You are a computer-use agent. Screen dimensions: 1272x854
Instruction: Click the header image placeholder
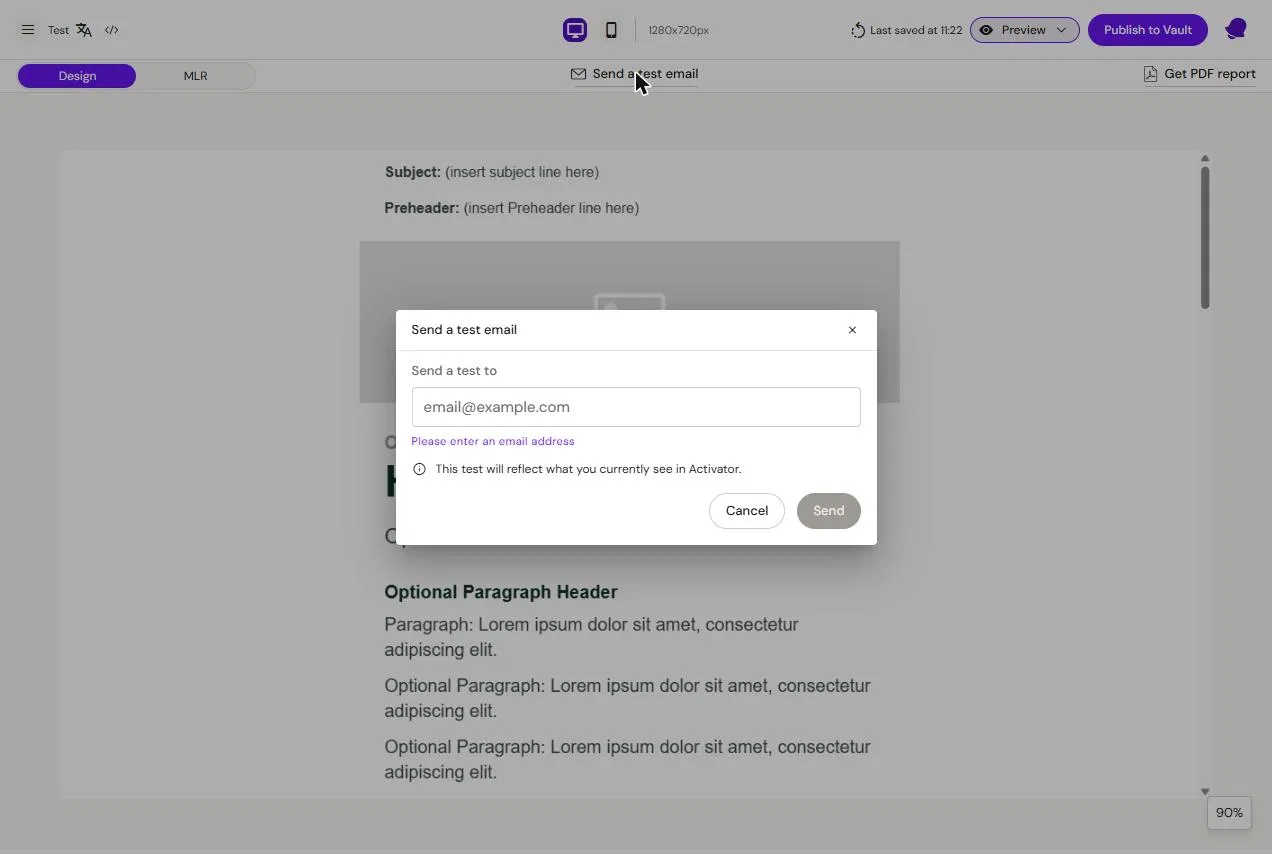(x=630, y=276)
